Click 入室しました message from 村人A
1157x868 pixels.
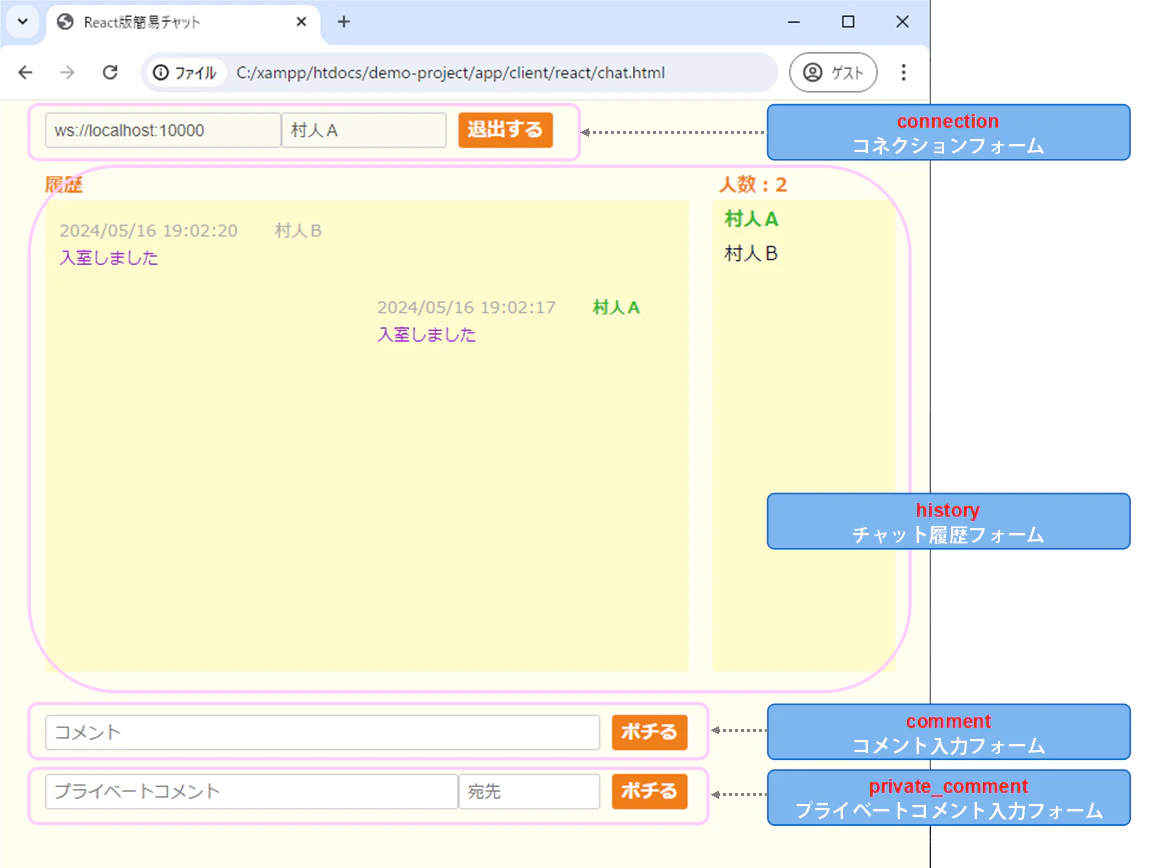(x=426, y=334)
